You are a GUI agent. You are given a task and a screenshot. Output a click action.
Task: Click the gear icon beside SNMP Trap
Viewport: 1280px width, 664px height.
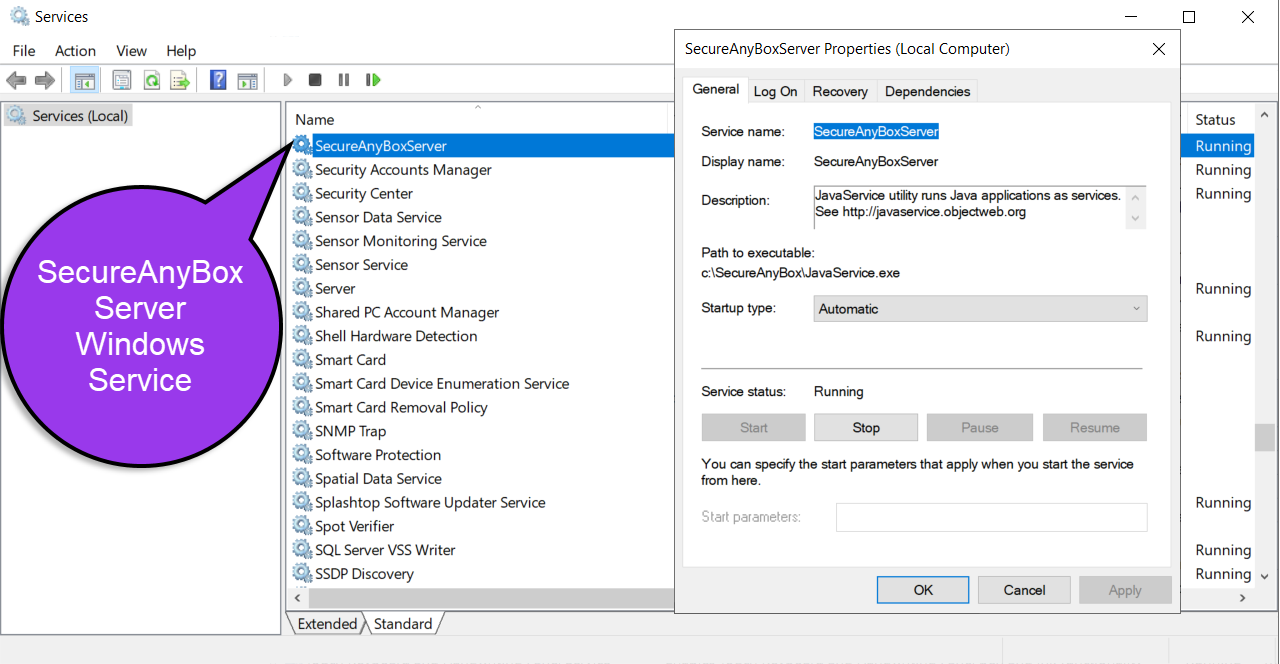[302, 431]
